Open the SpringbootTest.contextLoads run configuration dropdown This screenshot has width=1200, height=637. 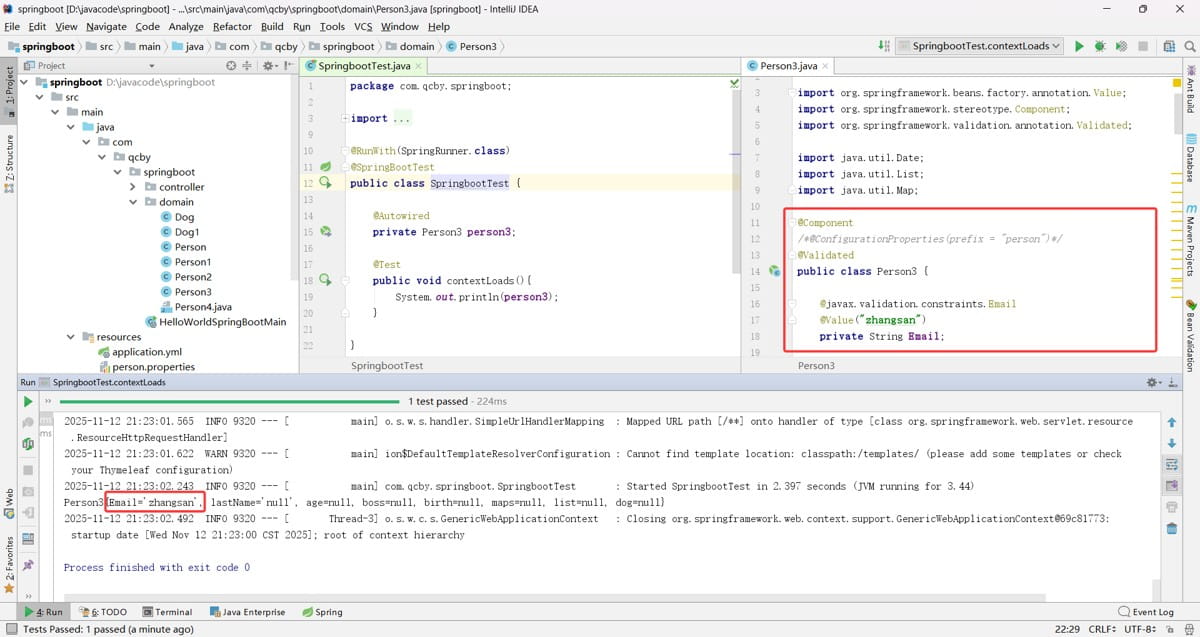(x=979, y=46)
